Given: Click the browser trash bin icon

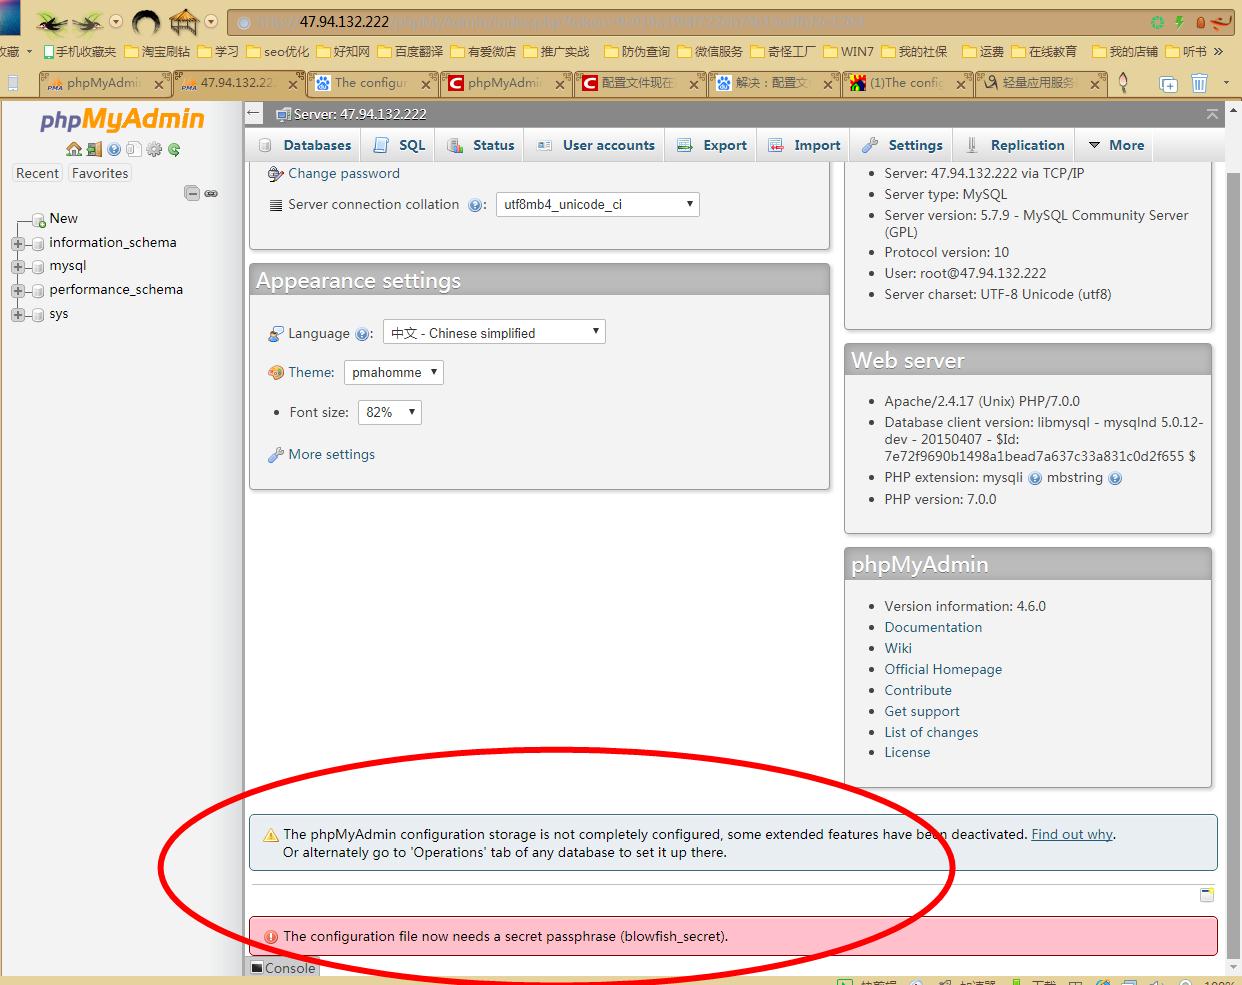Looking at the screenshot, I should coord(1199,84).
